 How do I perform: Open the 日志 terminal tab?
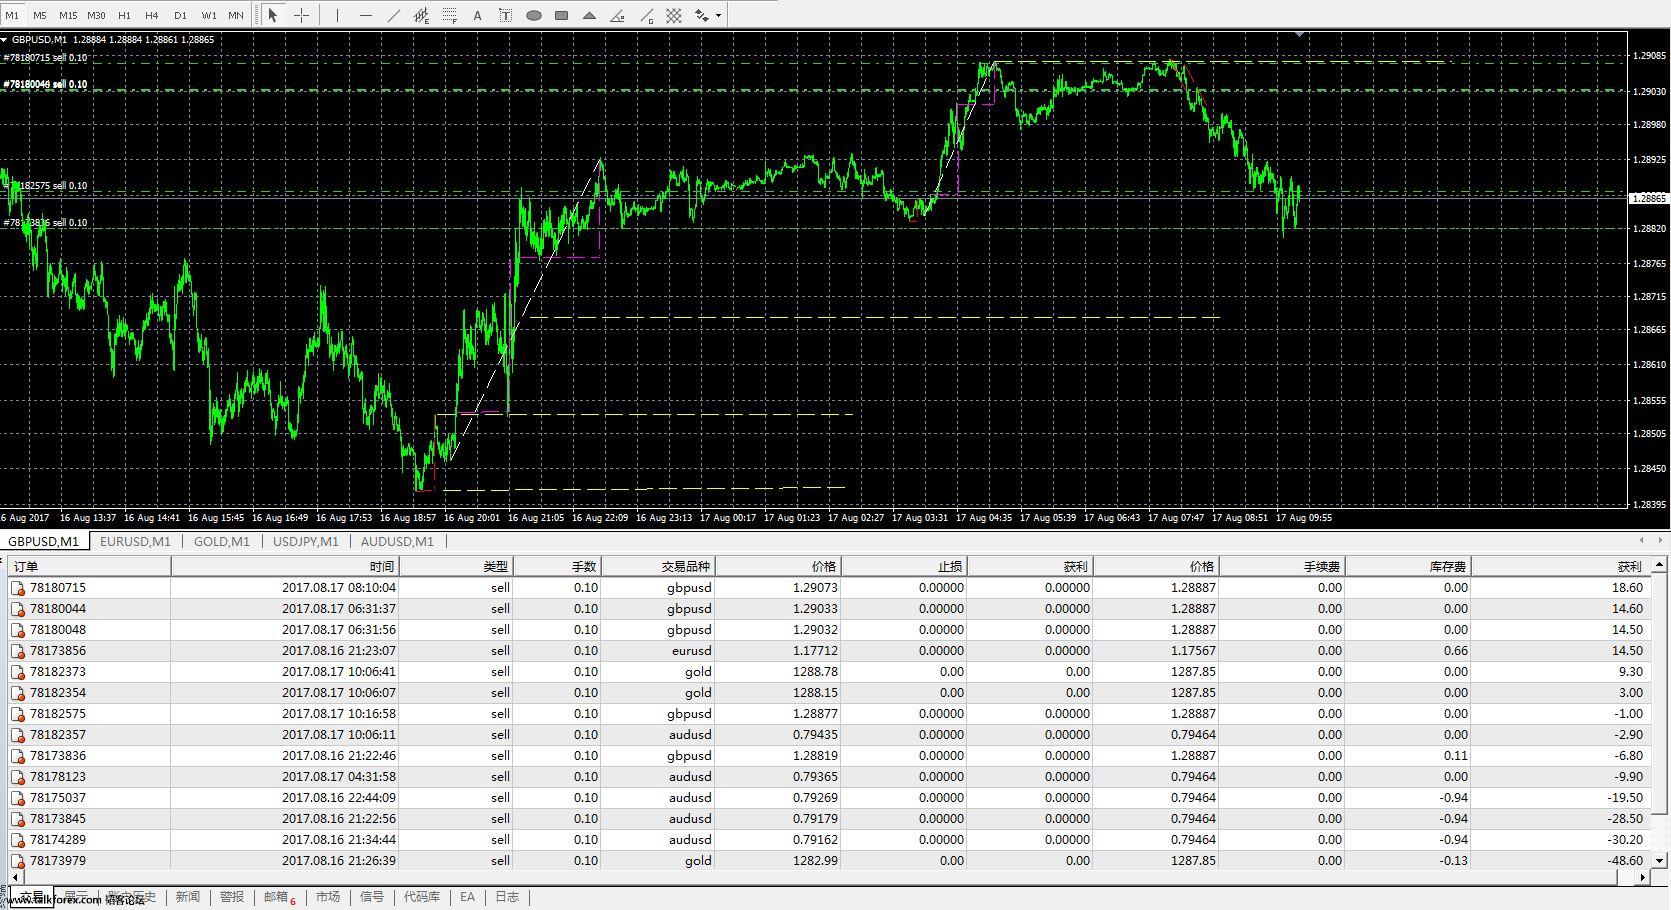[x=507, y=897]
